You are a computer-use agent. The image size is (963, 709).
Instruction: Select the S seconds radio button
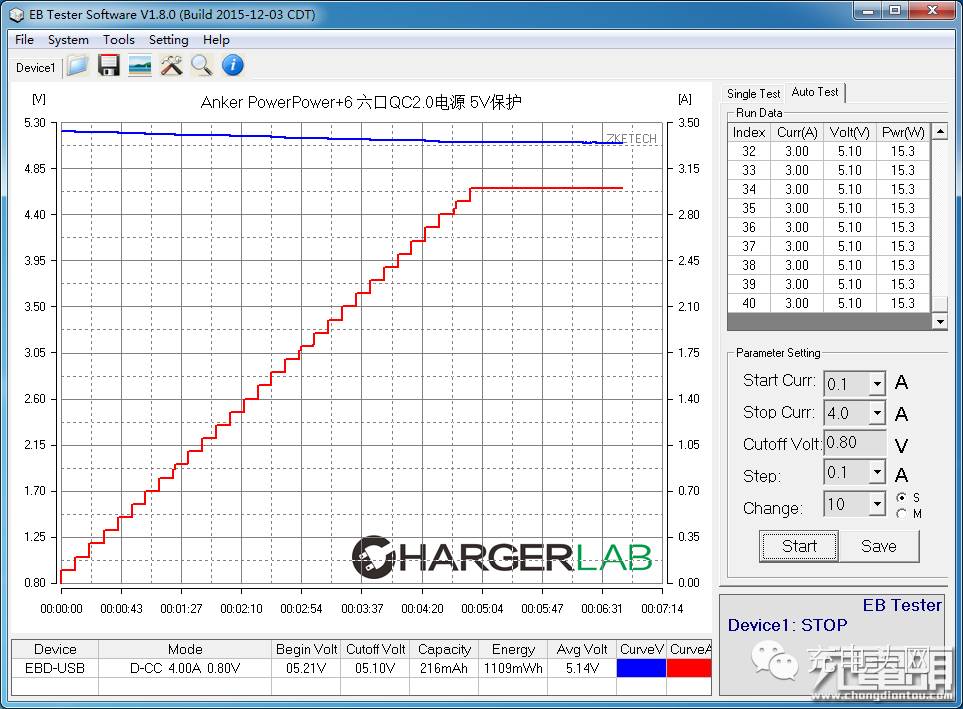click(x=901, y=497)
